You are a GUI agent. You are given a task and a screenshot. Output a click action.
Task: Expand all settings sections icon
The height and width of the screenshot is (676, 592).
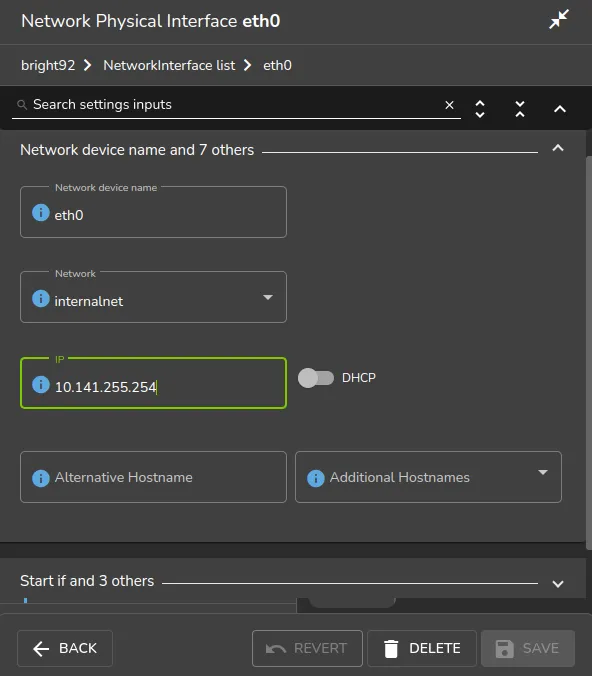(480, 109)
